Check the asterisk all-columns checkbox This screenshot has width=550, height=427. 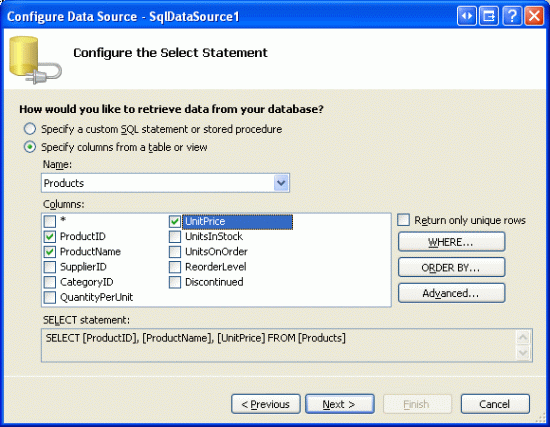click(50, 221)
